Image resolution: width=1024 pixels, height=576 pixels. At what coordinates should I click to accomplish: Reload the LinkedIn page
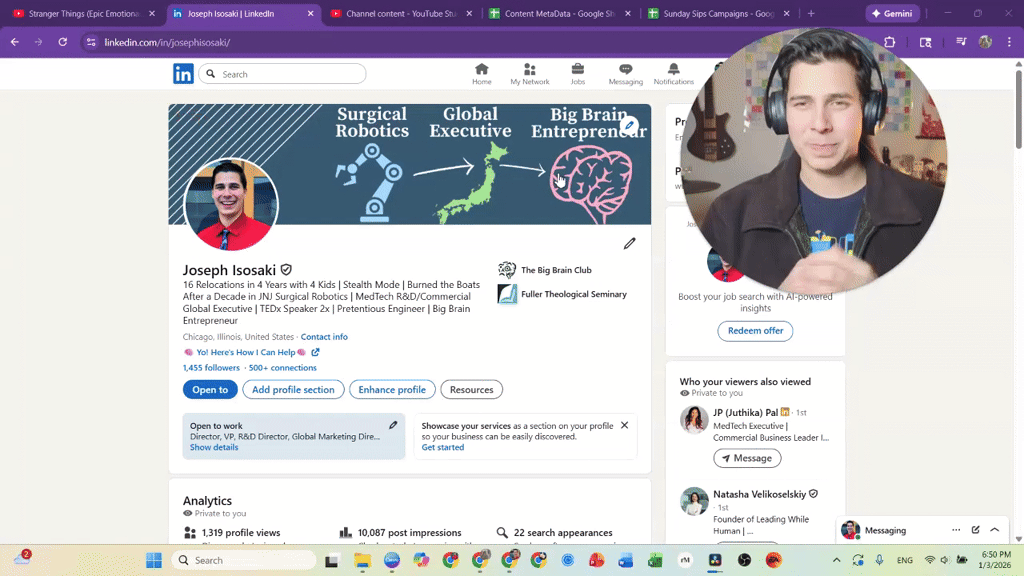63,42
